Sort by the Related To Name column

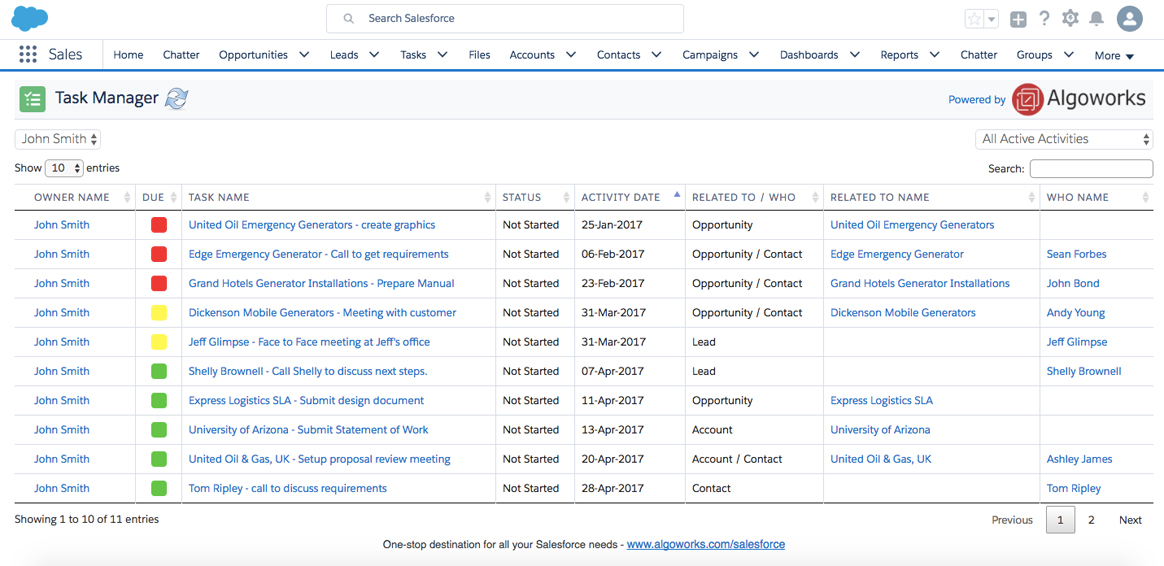coord(932,198)
